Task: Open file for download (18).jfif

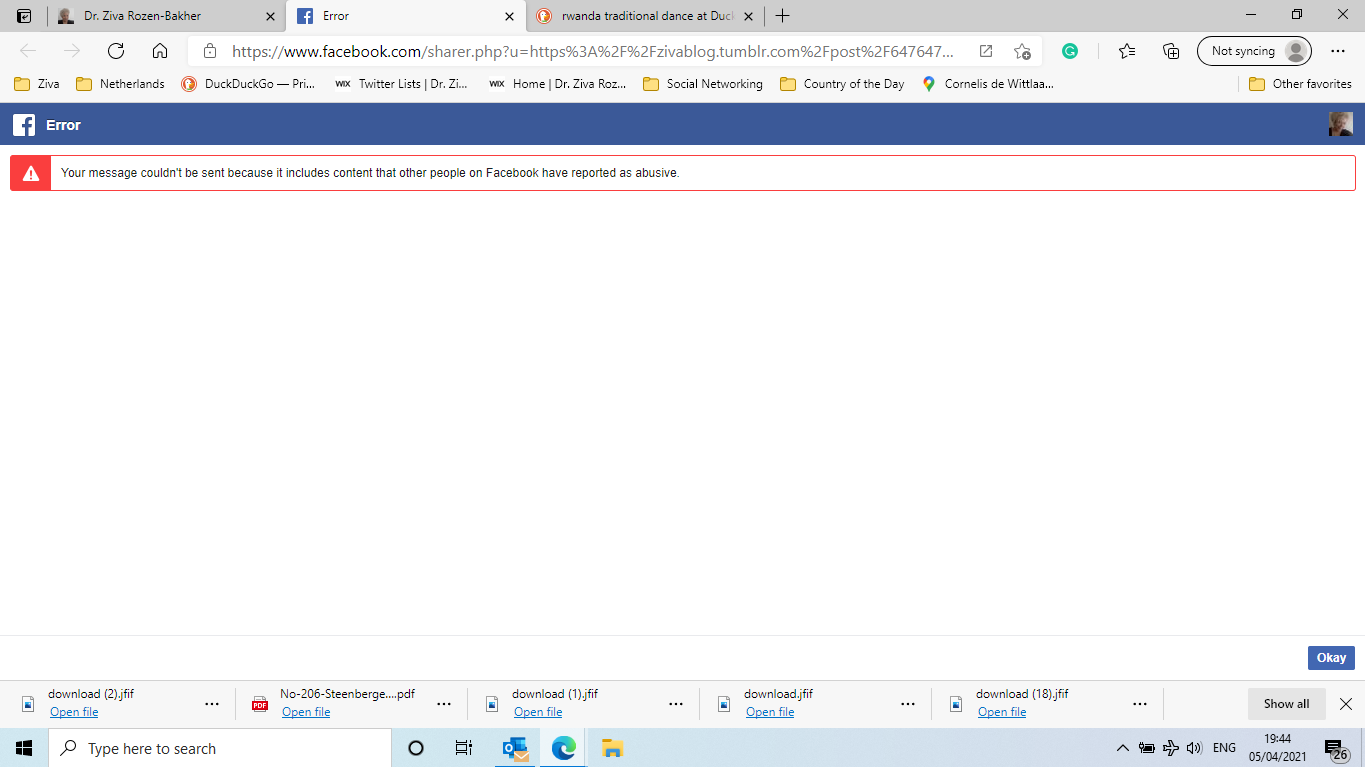Action: pos(1003,711)
